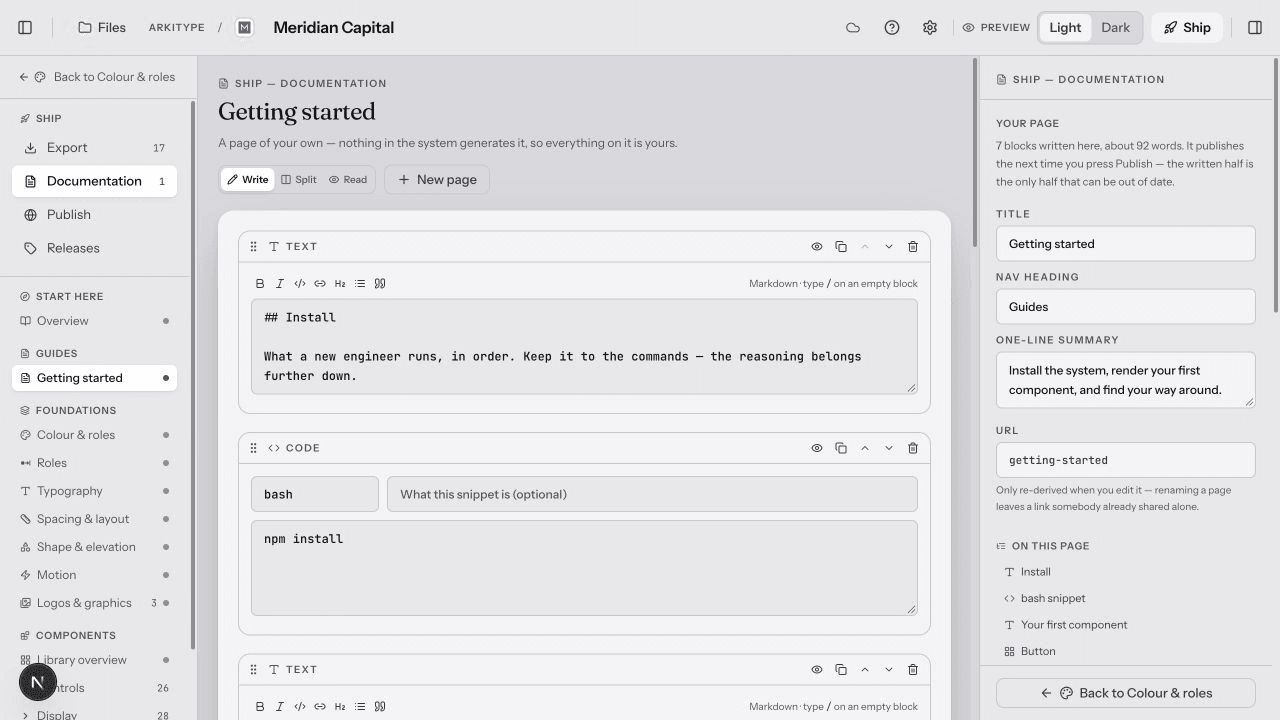Open Files in the top bar
1280x720 pixels.
coord(101,28)
